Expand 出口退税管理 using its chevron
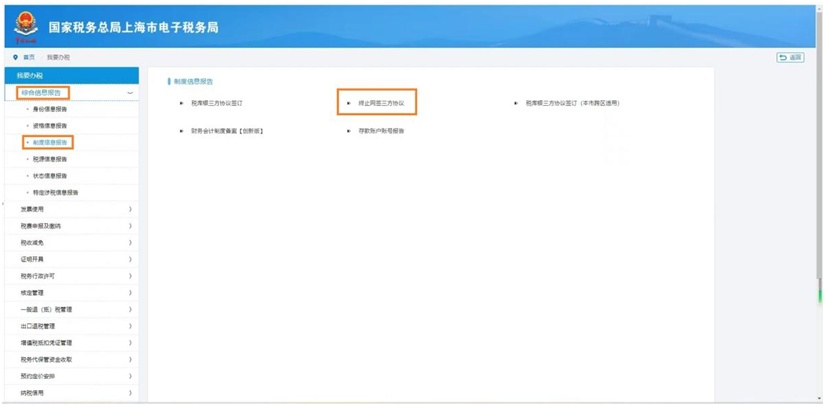 click(130, 326)
